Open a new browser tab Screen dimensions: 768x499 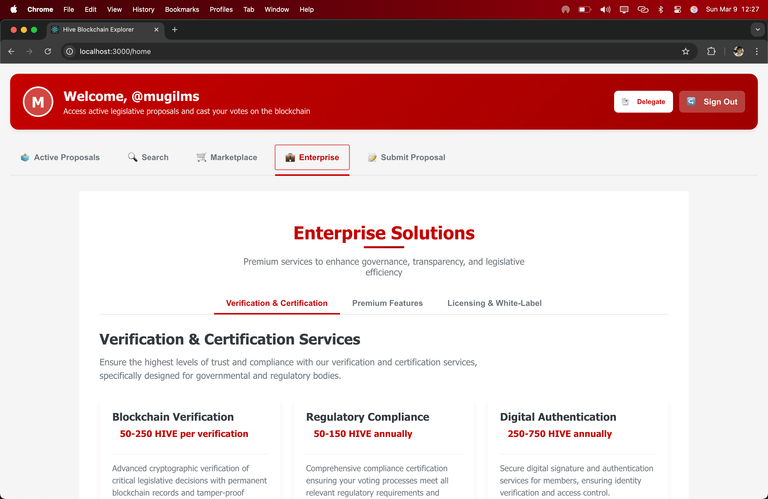point(174,29)
